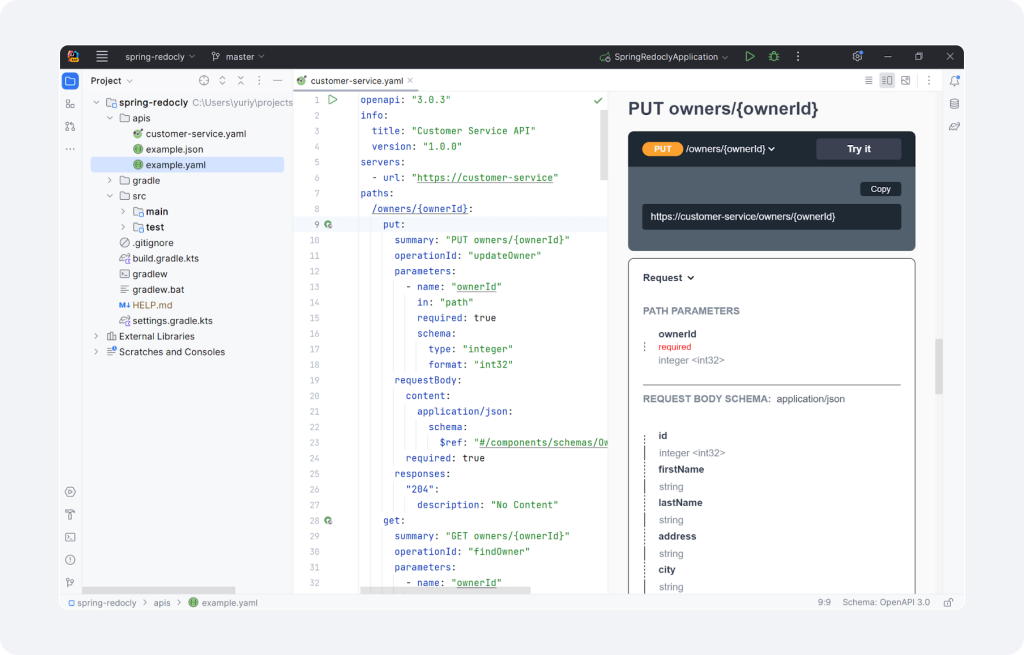This screenshot has height=655, width=1024.
Task: Open the Git tool window icon
Action: point(71,582)
